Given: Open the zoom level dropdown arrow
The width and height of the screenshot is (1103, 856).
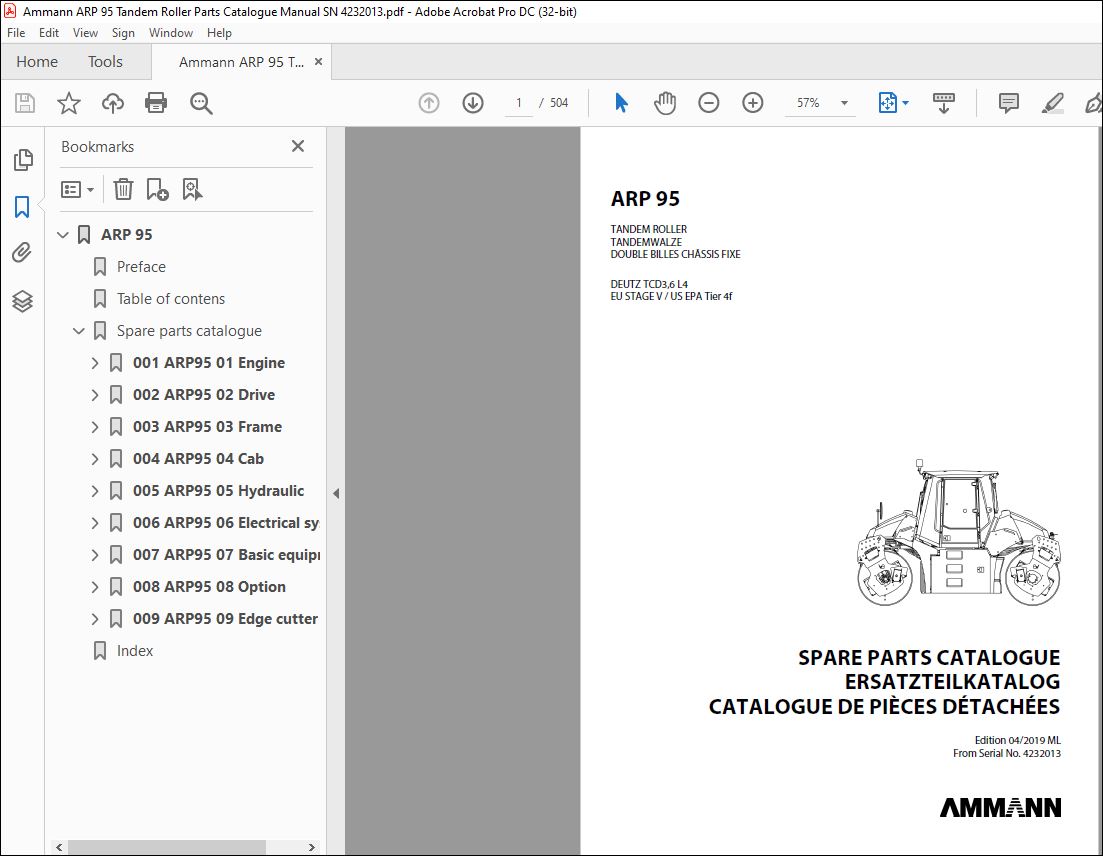Looking at the screenshot, I should [844, 103].
